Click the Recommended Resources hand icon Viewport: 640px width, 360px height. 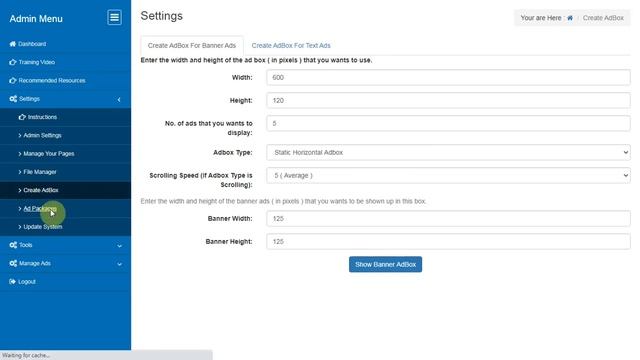coord(13,80)
